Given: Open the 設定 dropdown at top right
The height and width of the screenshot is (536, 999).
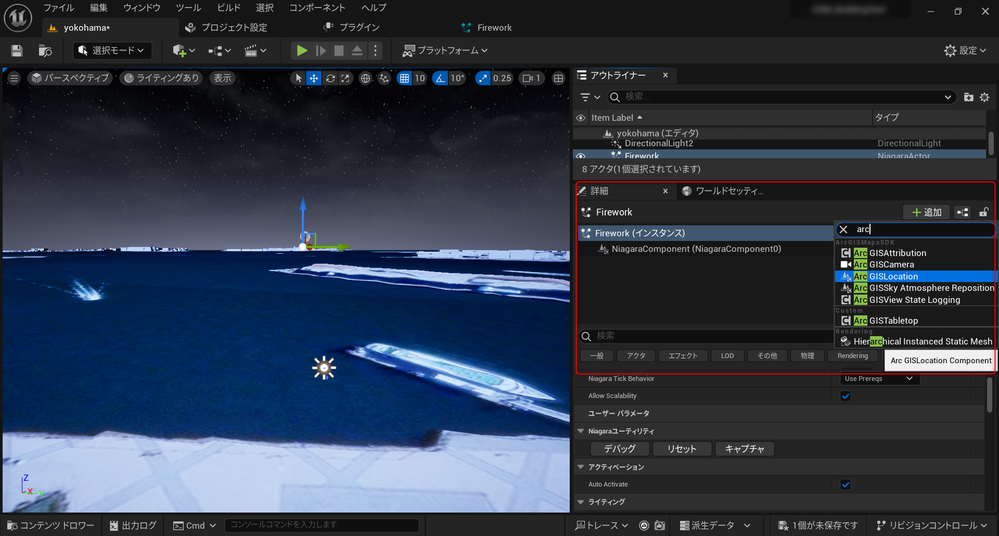Looking at the screenshot, I should [x=965, y=50].
